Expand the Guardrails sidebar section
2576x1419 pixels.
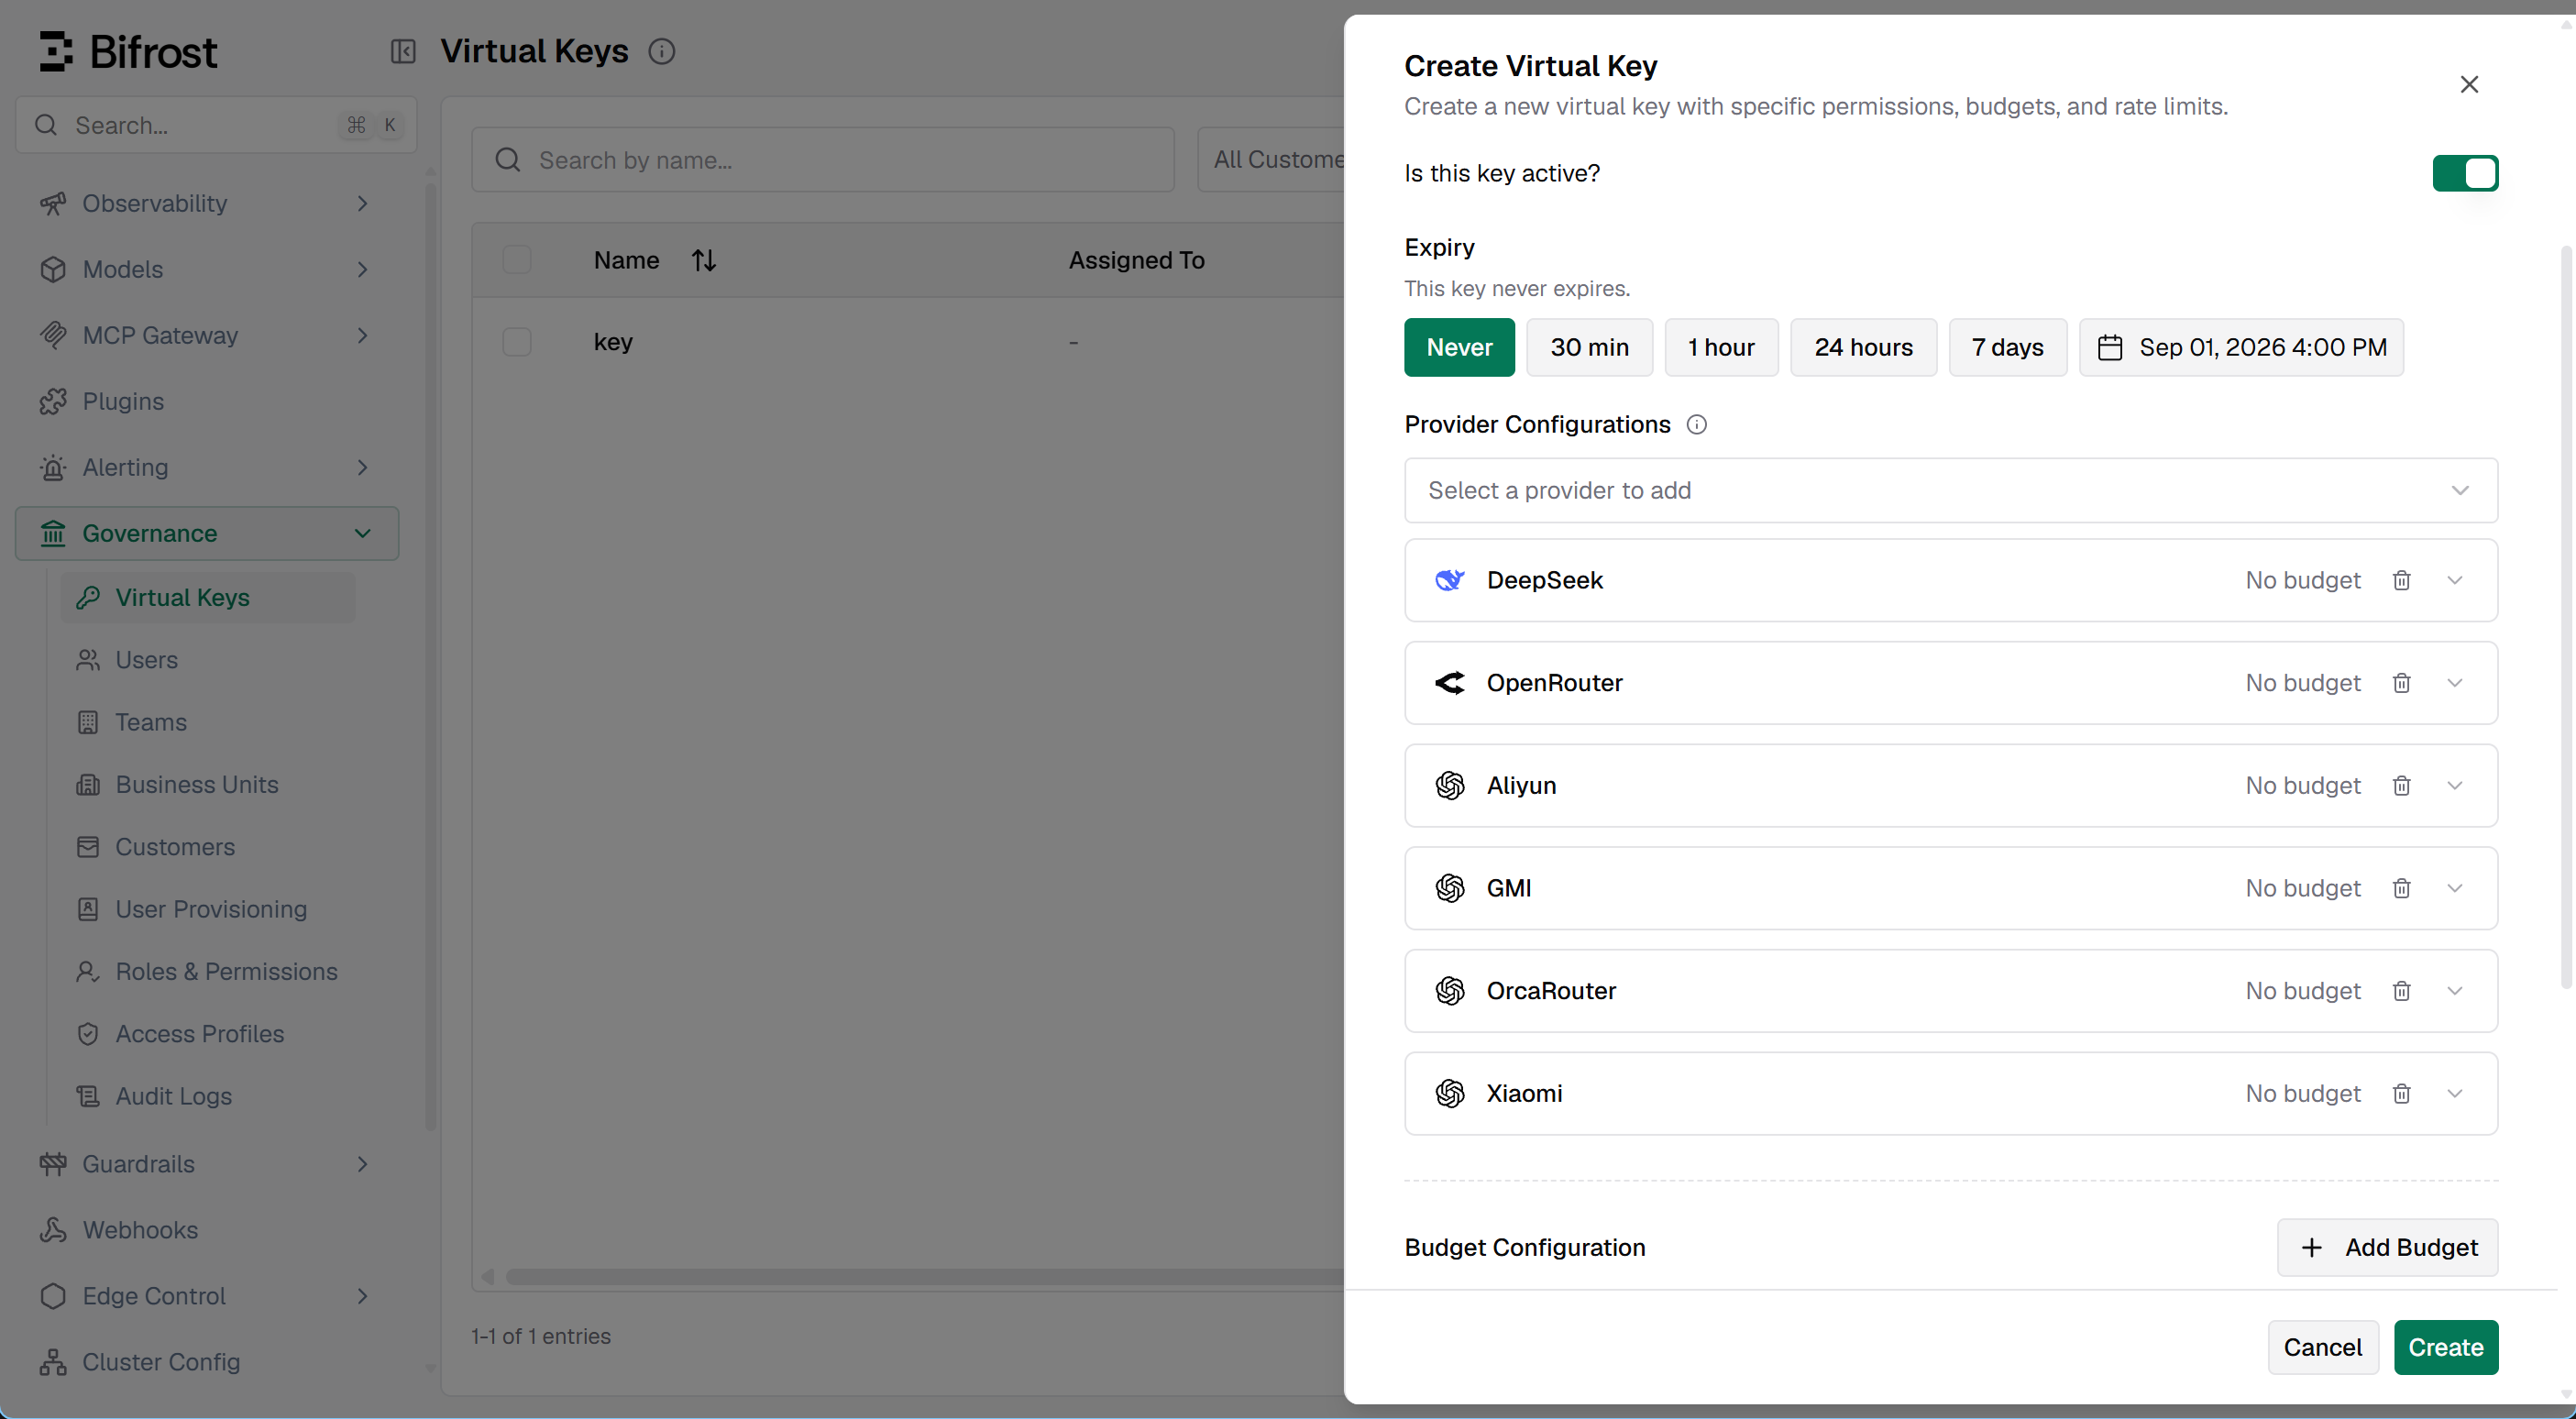(207, 1165)
